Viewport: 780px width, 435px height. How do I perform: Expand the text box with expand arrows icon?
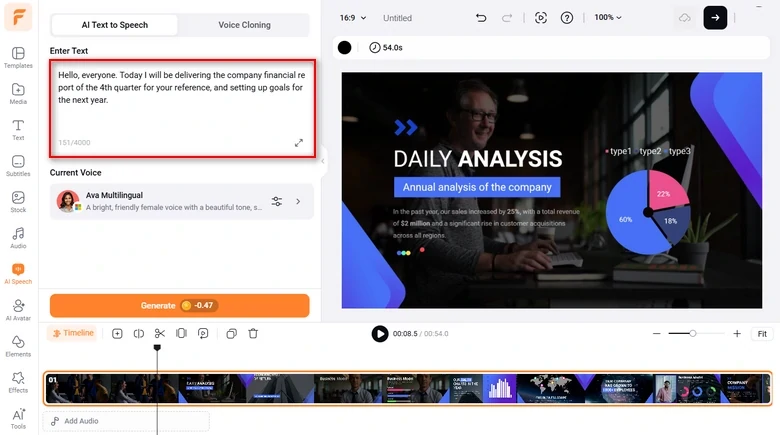[x=298, y=143]
